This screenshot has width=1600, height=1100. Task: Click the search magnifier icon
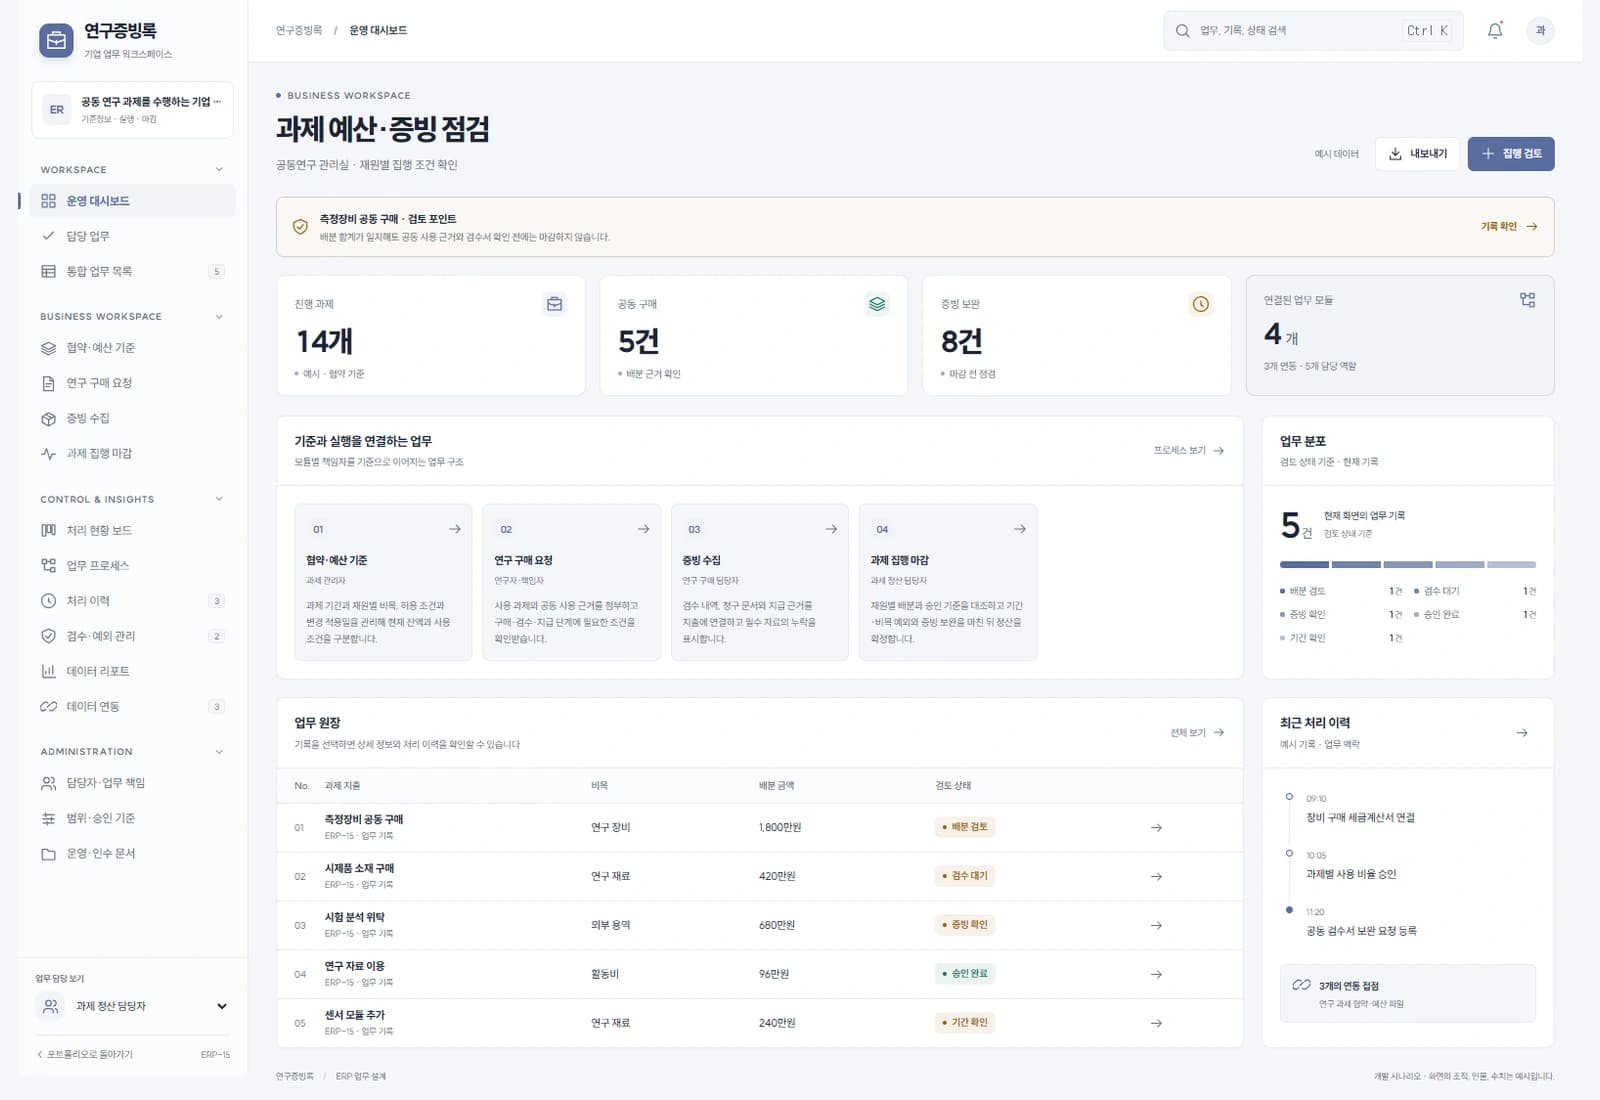click(x=1182, y=31)
